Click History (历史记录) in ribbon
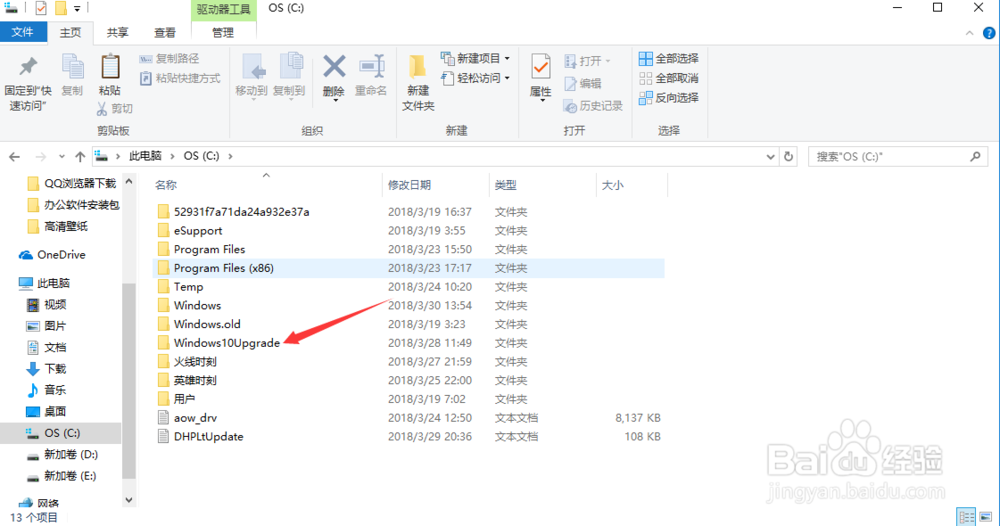Viewport: 1000px width, 526px height. [x=593, y=106]
